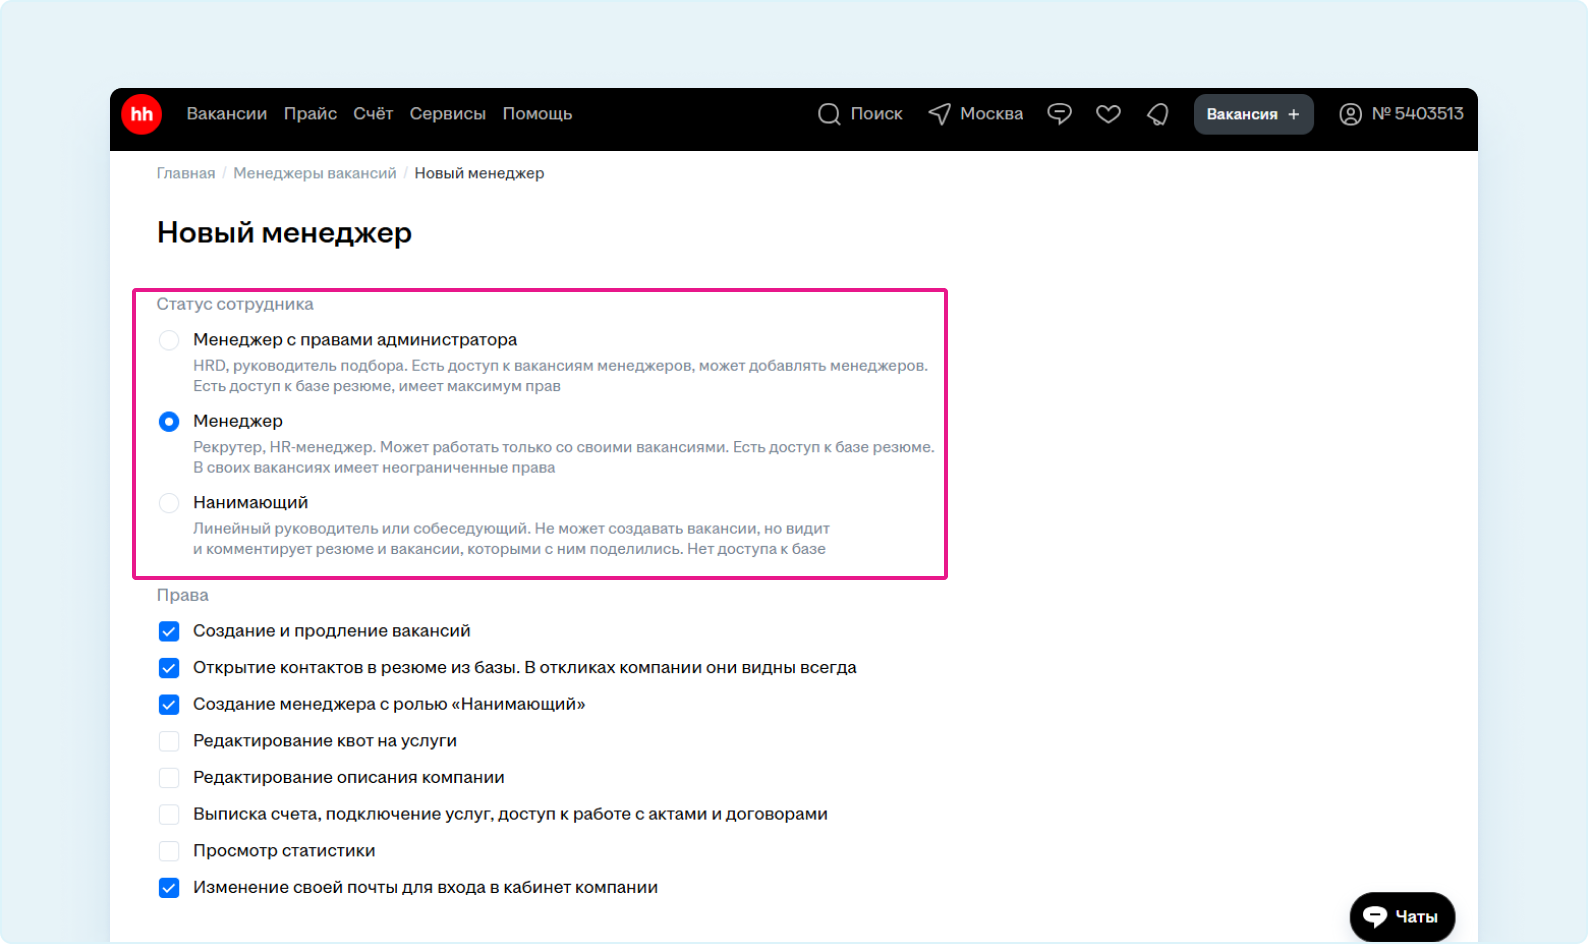
Task: Click the user profile avatar icon
Action: (1350, 114)
